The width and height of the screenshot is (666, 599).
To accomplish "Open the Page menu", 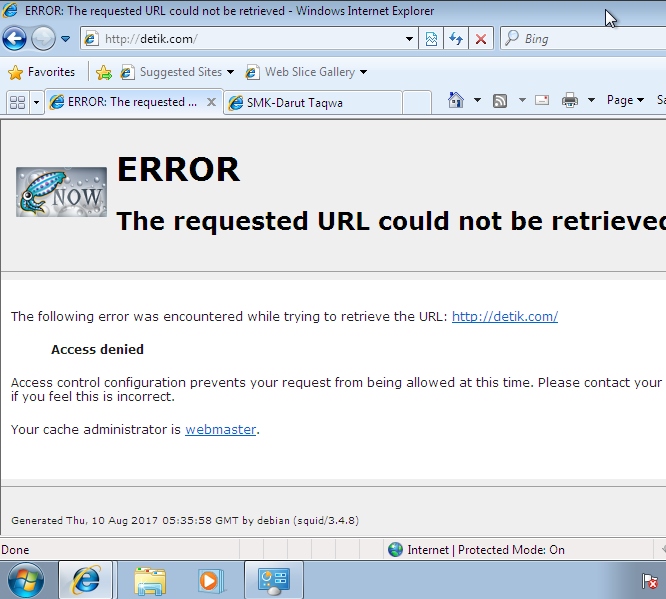I will tap(625, 100).
